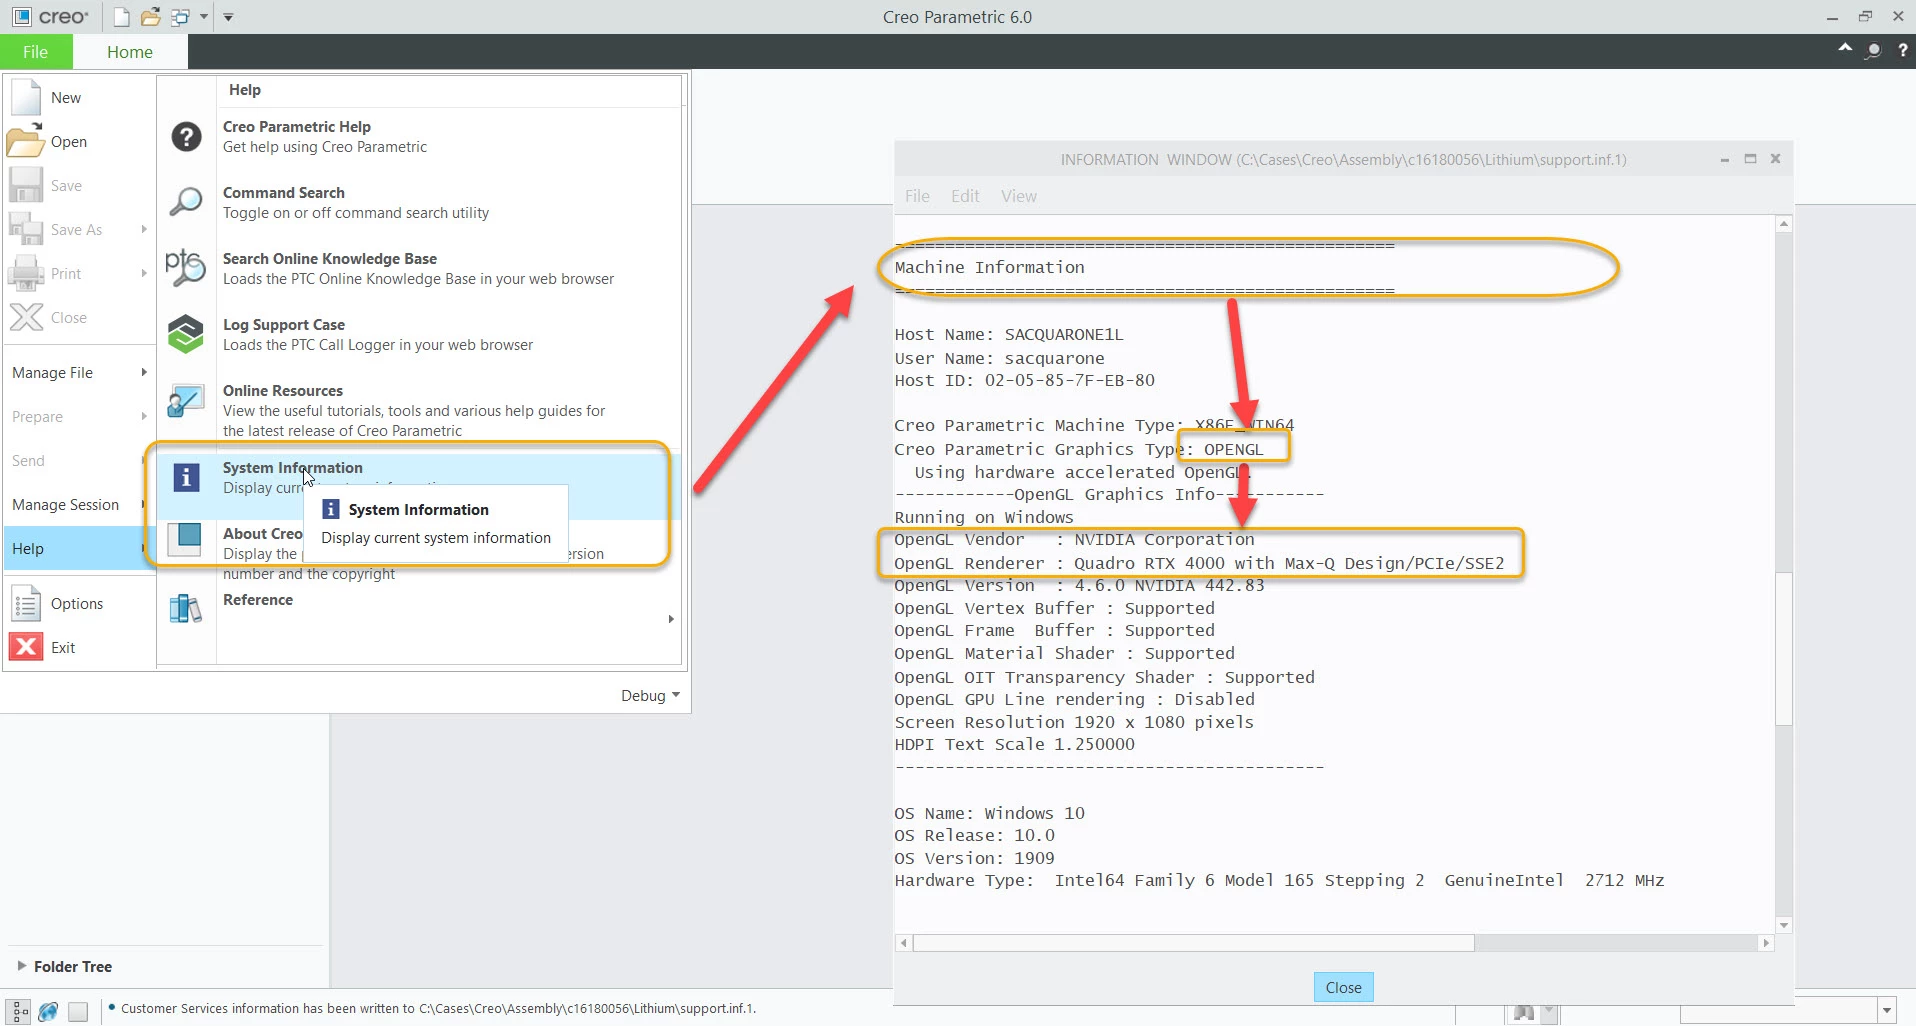This screenshot has height=1026, width=1916.
Task: Click horizontal scrollbar right arrow in Information Window
Action: [x=1766, y=943]
